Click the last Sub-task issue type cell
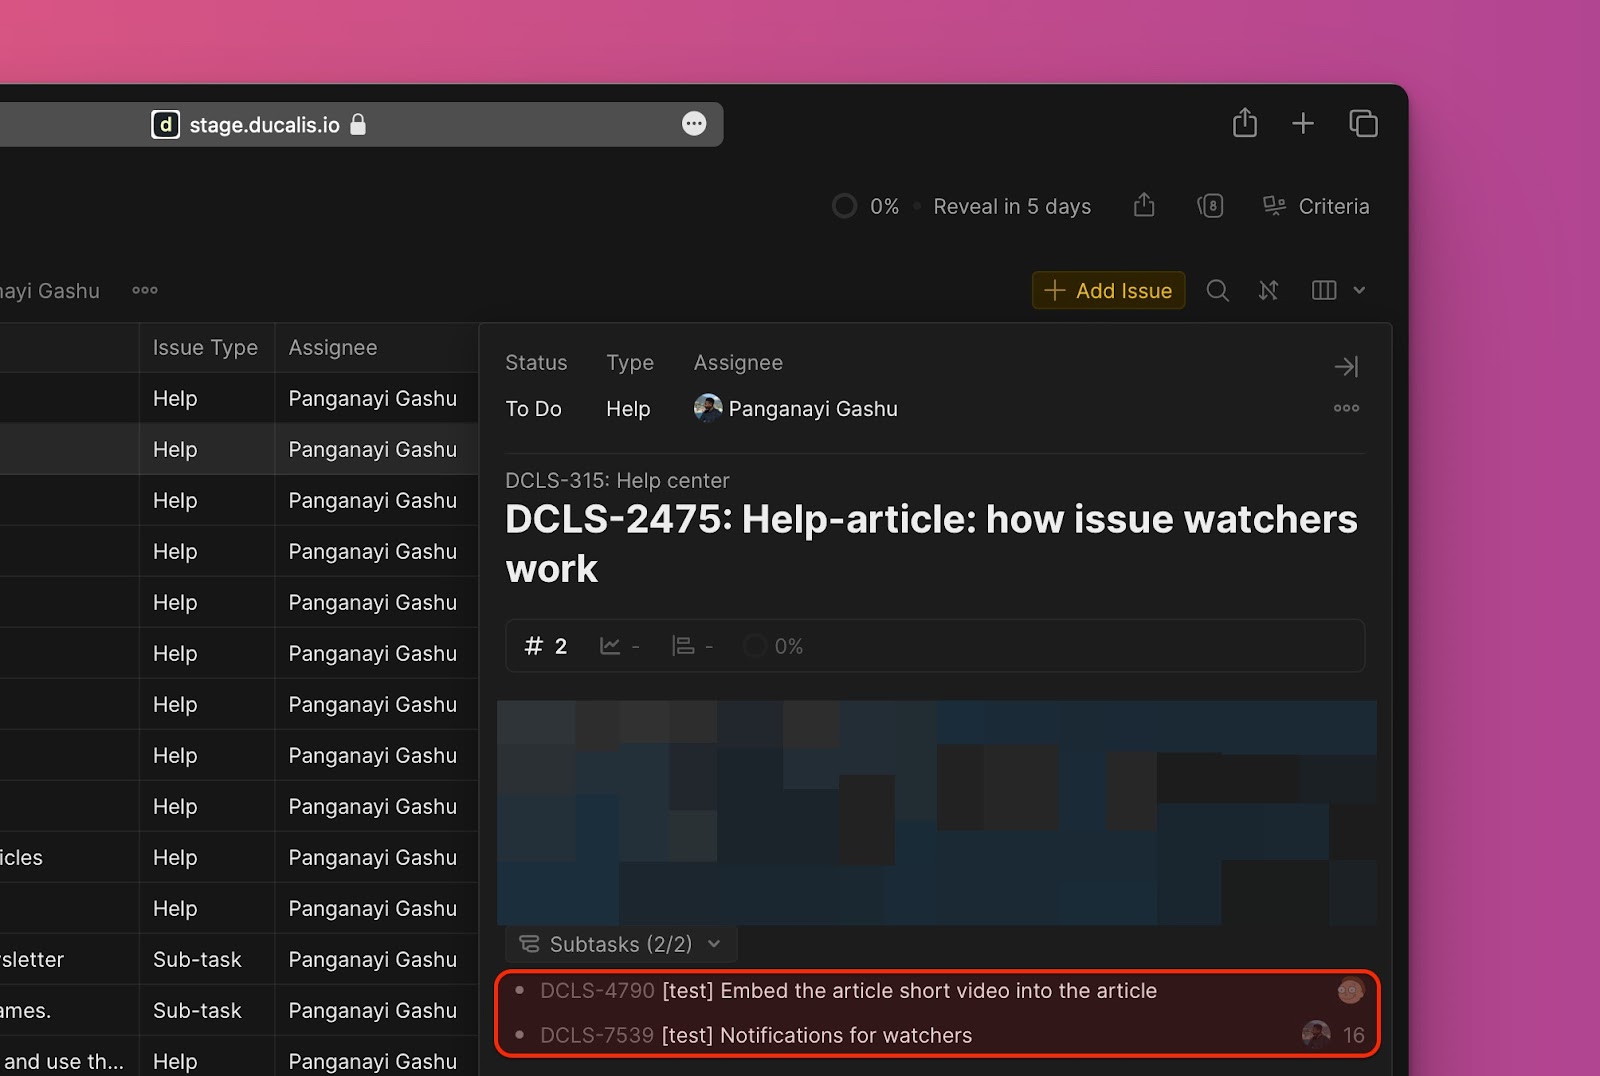The image size is (1600, 1076). [206, 1010]
